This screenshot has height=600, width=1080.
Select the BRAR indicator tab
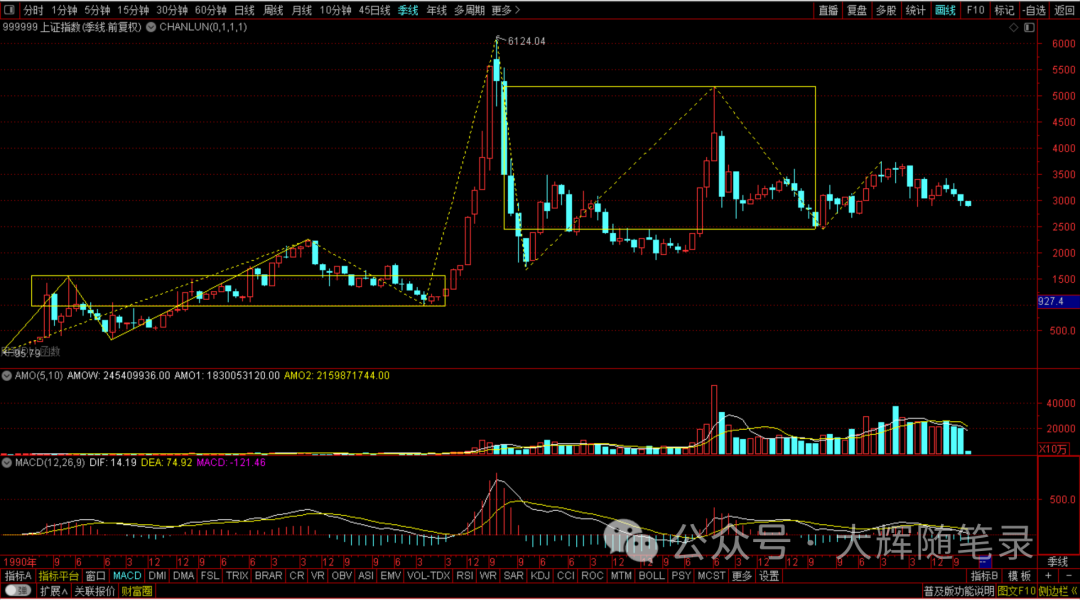[268, 576]
